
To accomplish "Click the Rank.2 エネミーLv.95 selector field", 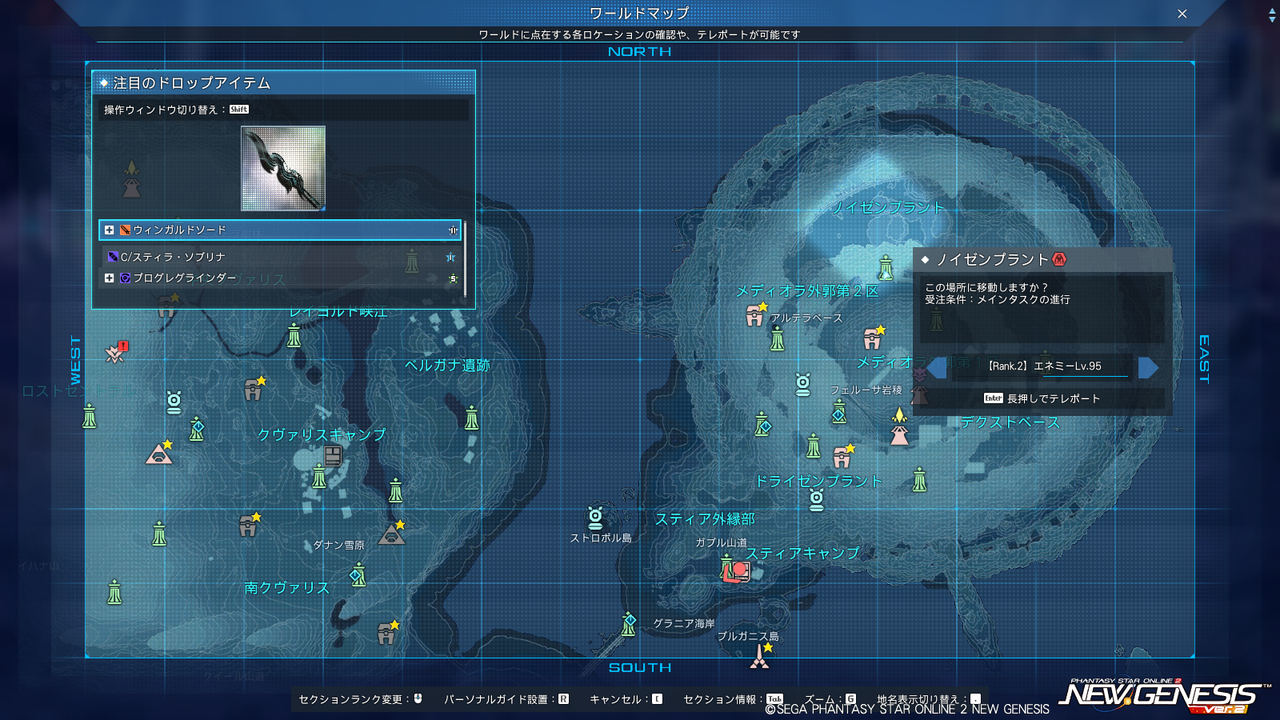I will tap(1043, 367).
